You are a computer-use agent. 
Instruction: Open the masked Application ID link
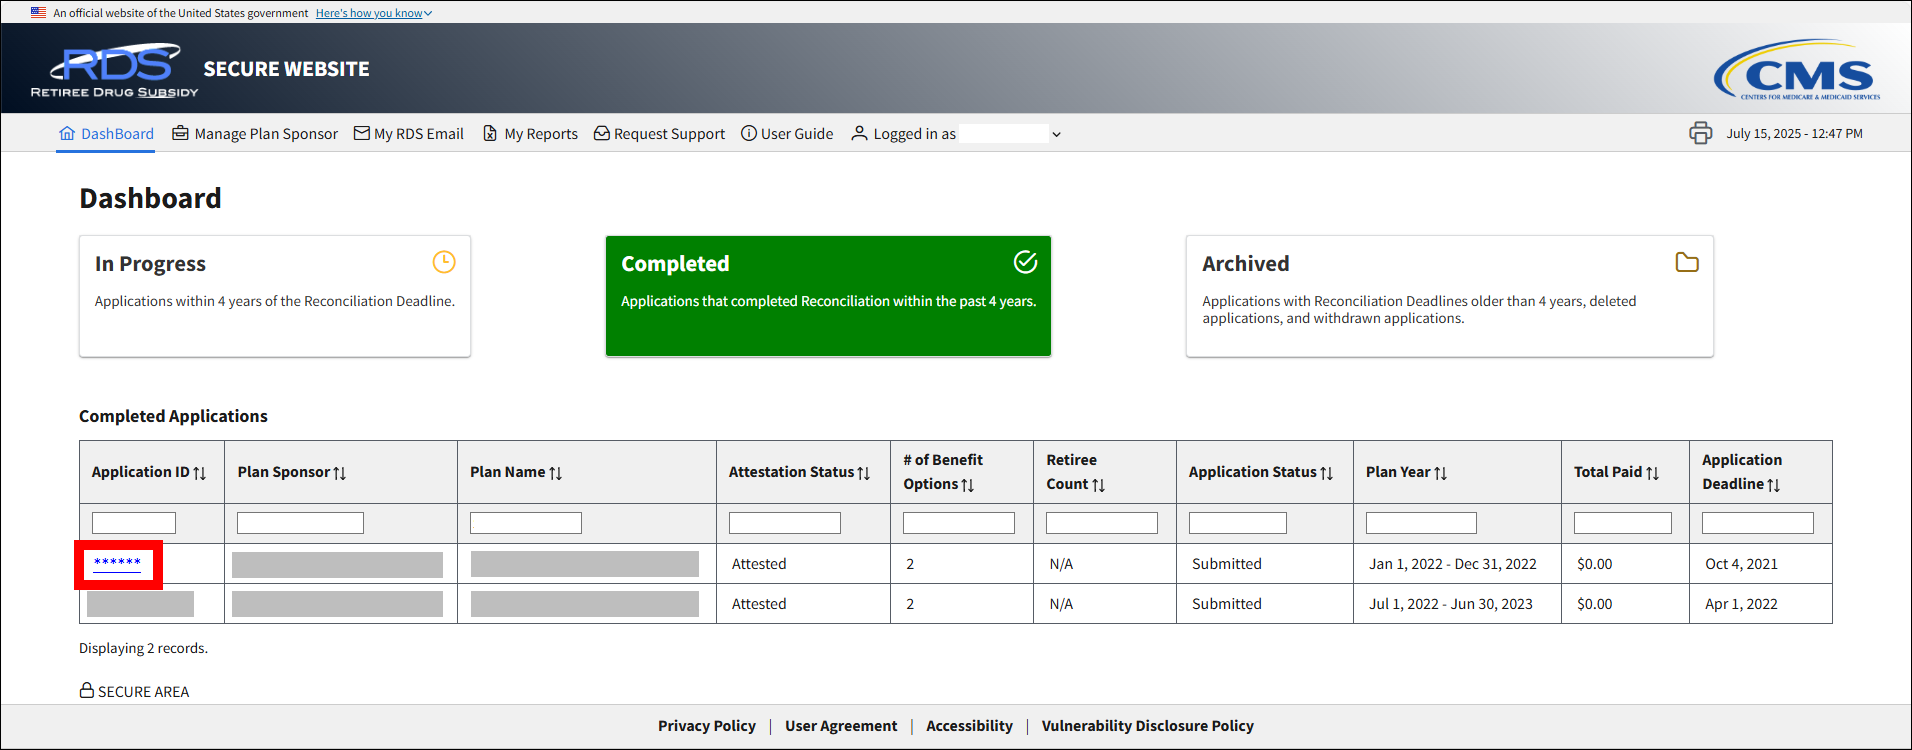pyautogui.click(x=117, y=563)
